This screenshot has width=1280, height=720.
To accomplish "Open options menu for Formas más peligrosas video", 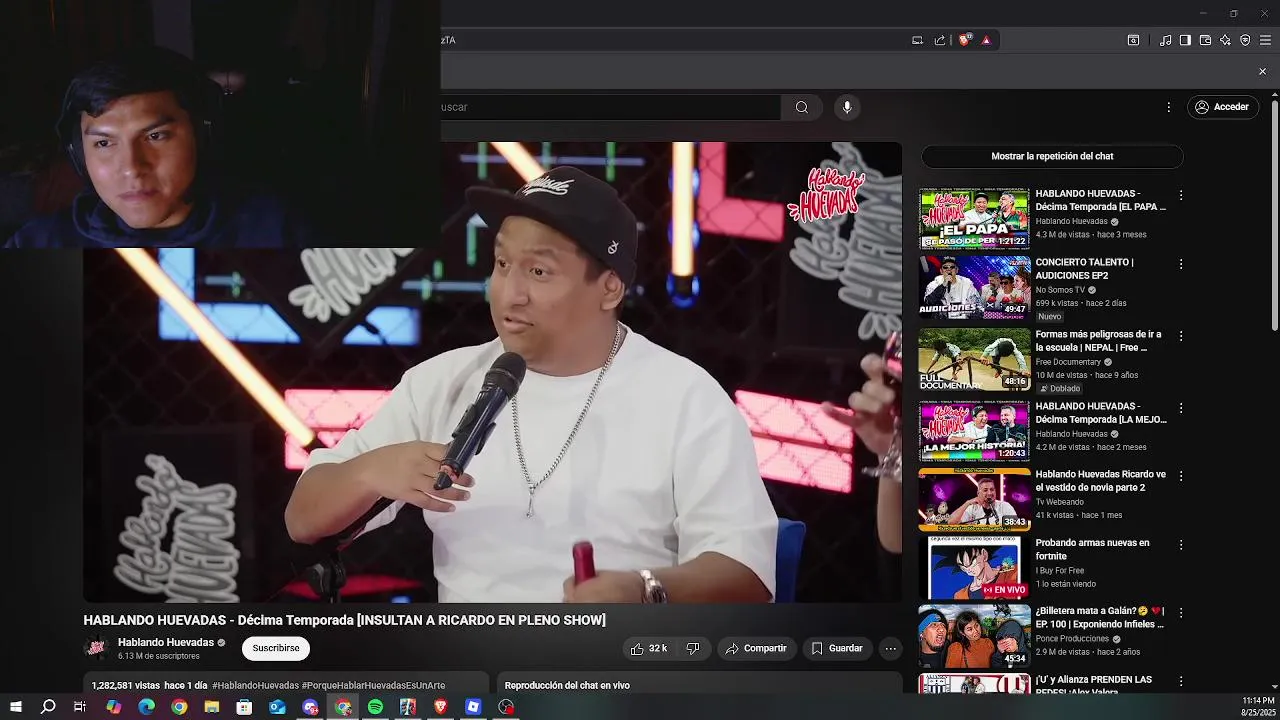I will click(x=1181, y=336).
